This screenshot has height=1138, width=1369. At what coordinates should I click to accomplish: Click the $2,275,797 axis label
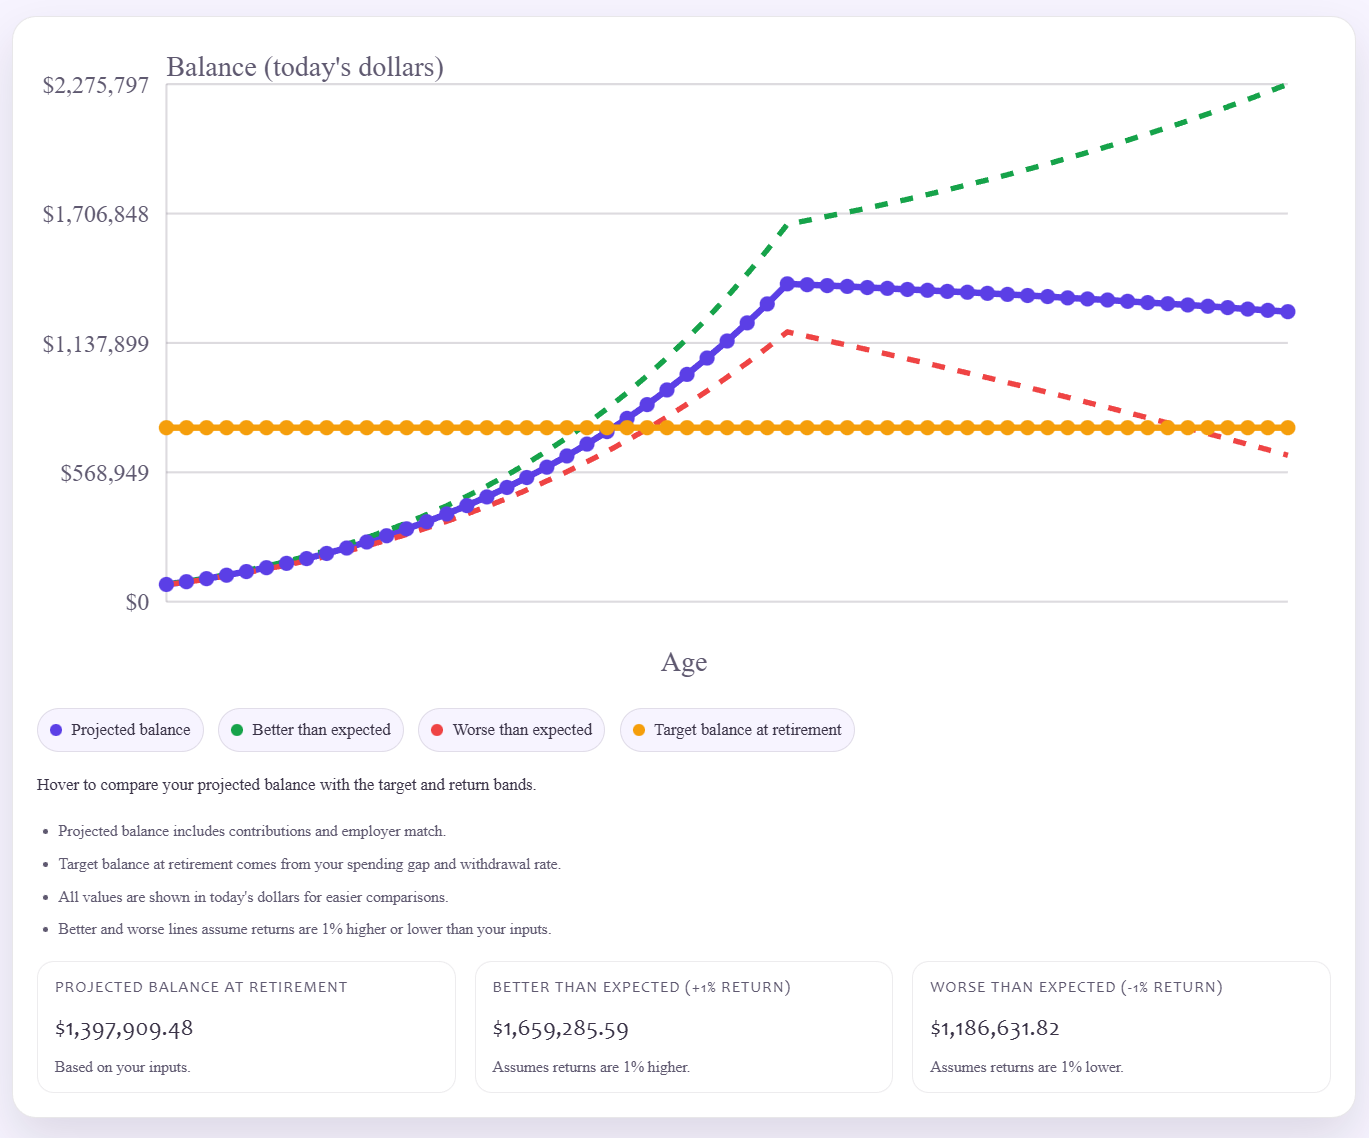coord(96,85)
